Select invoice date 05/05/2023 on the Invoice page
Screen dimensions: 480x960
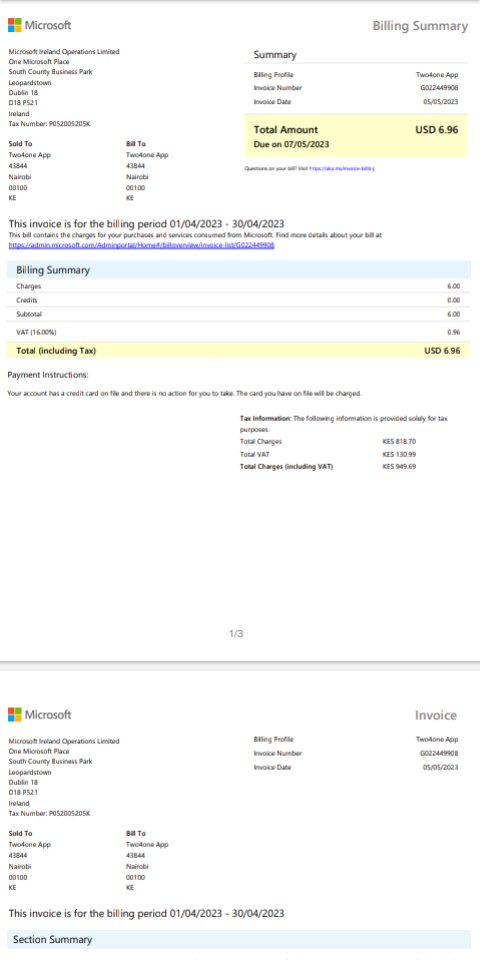coord(440,767)
